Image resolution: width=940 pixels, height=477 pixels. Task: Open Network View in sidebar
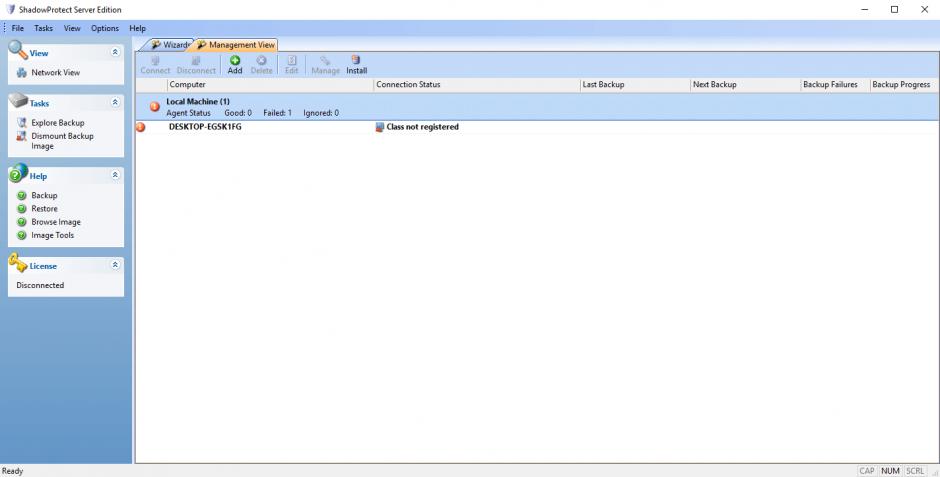point(55,73)
